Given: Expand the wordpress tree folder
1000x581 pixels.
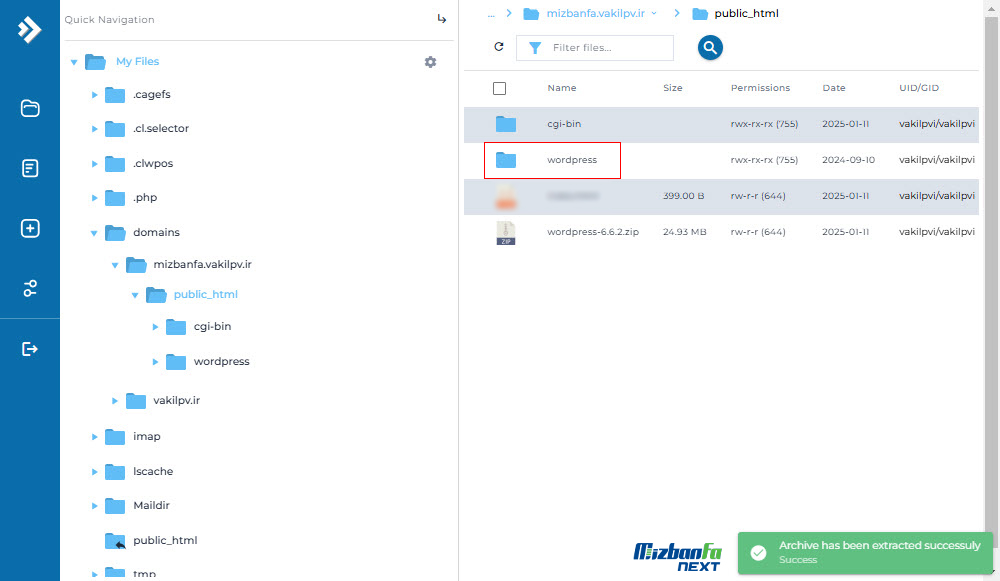Looking at the screenshot, I should [155, 362].
